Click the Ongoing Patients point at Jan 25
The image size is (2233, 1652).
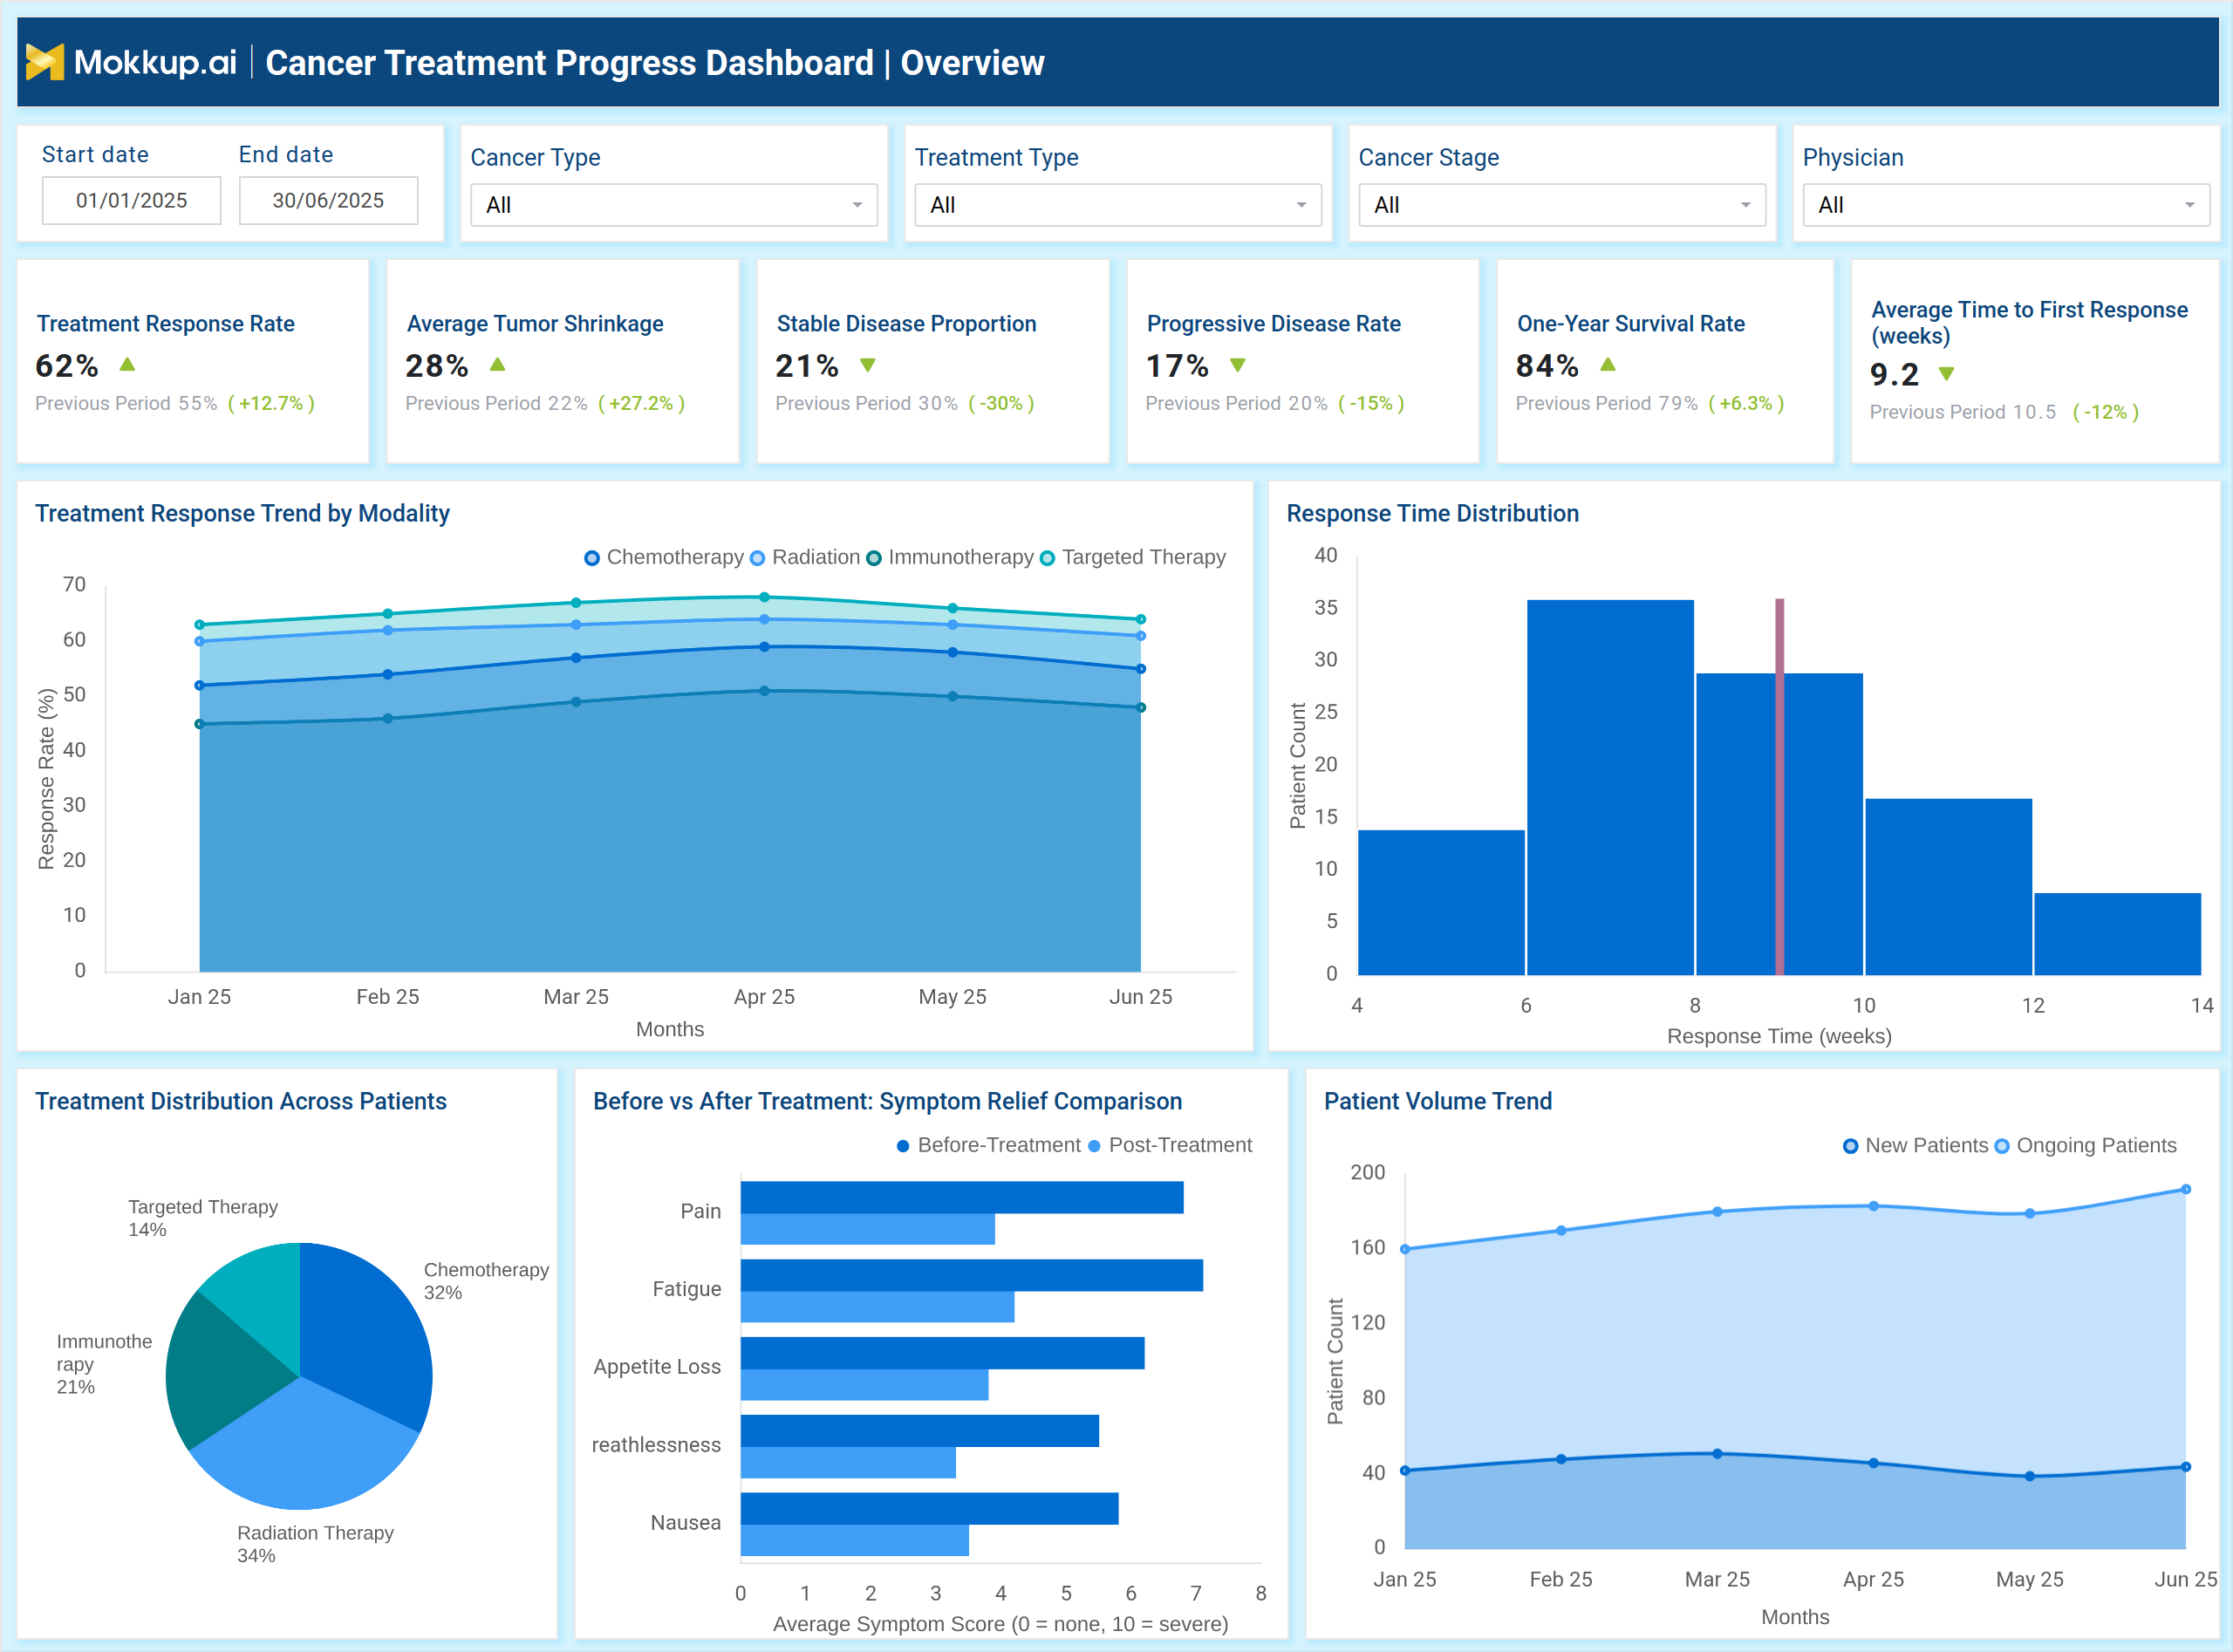point(1405,1249)
